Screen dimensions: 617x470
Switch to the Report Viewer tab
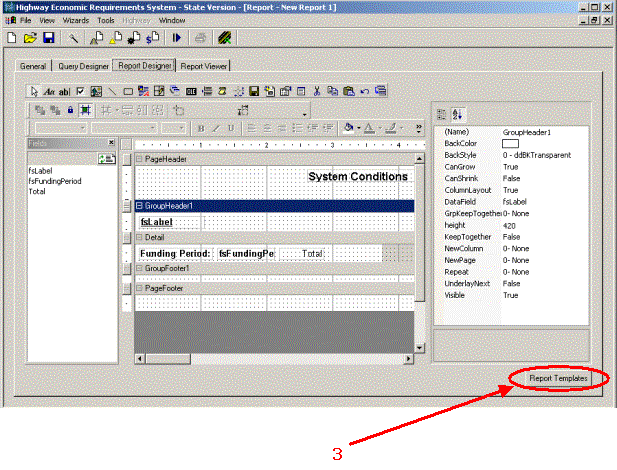pos(203,66)
